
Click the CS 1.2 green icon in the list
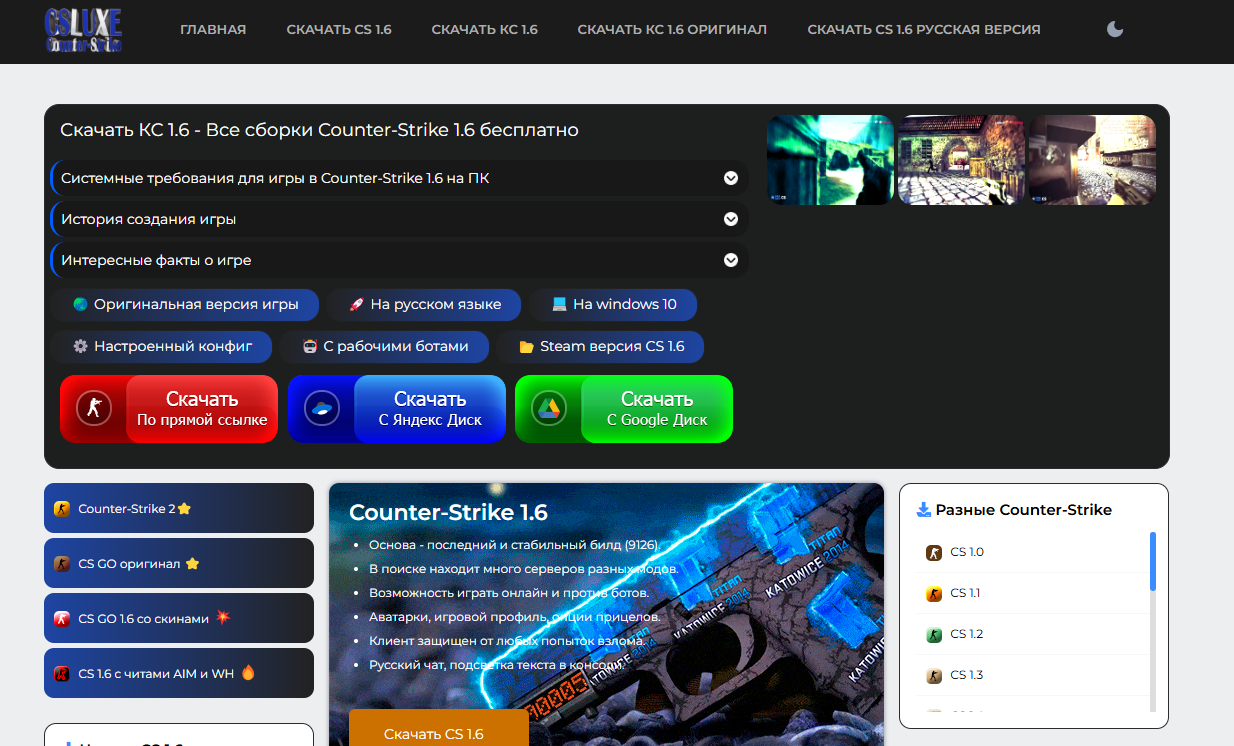click(x=934, y=634)
